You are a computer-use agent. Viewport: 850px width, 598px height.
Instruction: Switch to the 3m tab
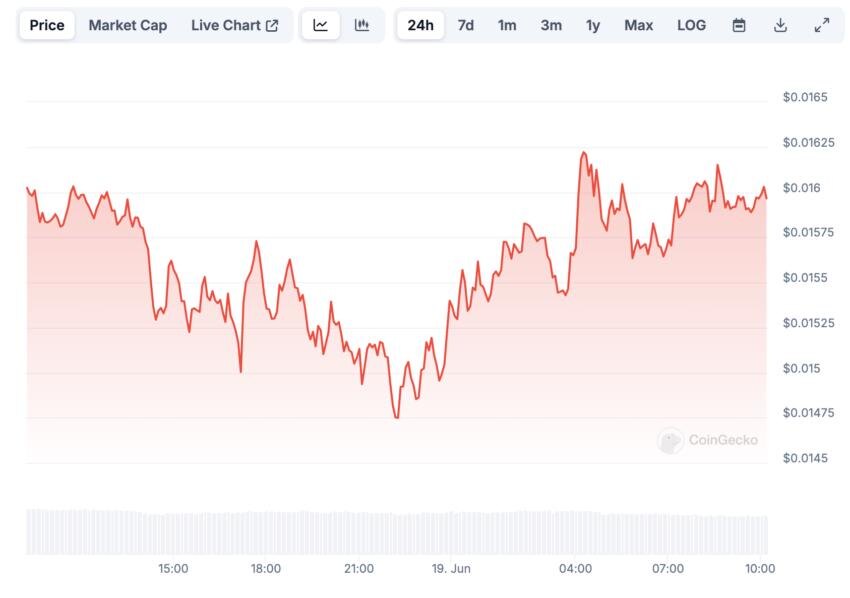click(551, 25)
